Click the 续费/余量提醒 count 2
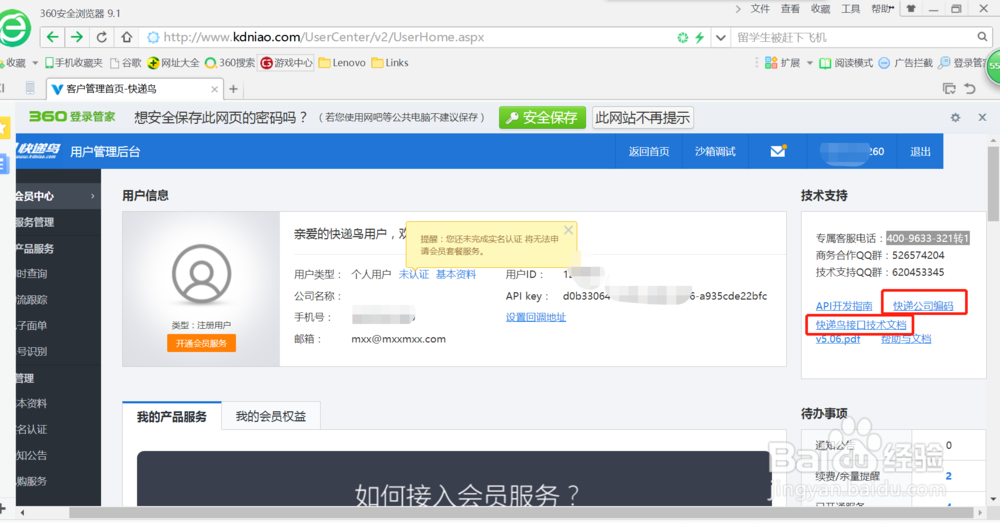The width and height of the screenshot is (1000, 523). 948,476
